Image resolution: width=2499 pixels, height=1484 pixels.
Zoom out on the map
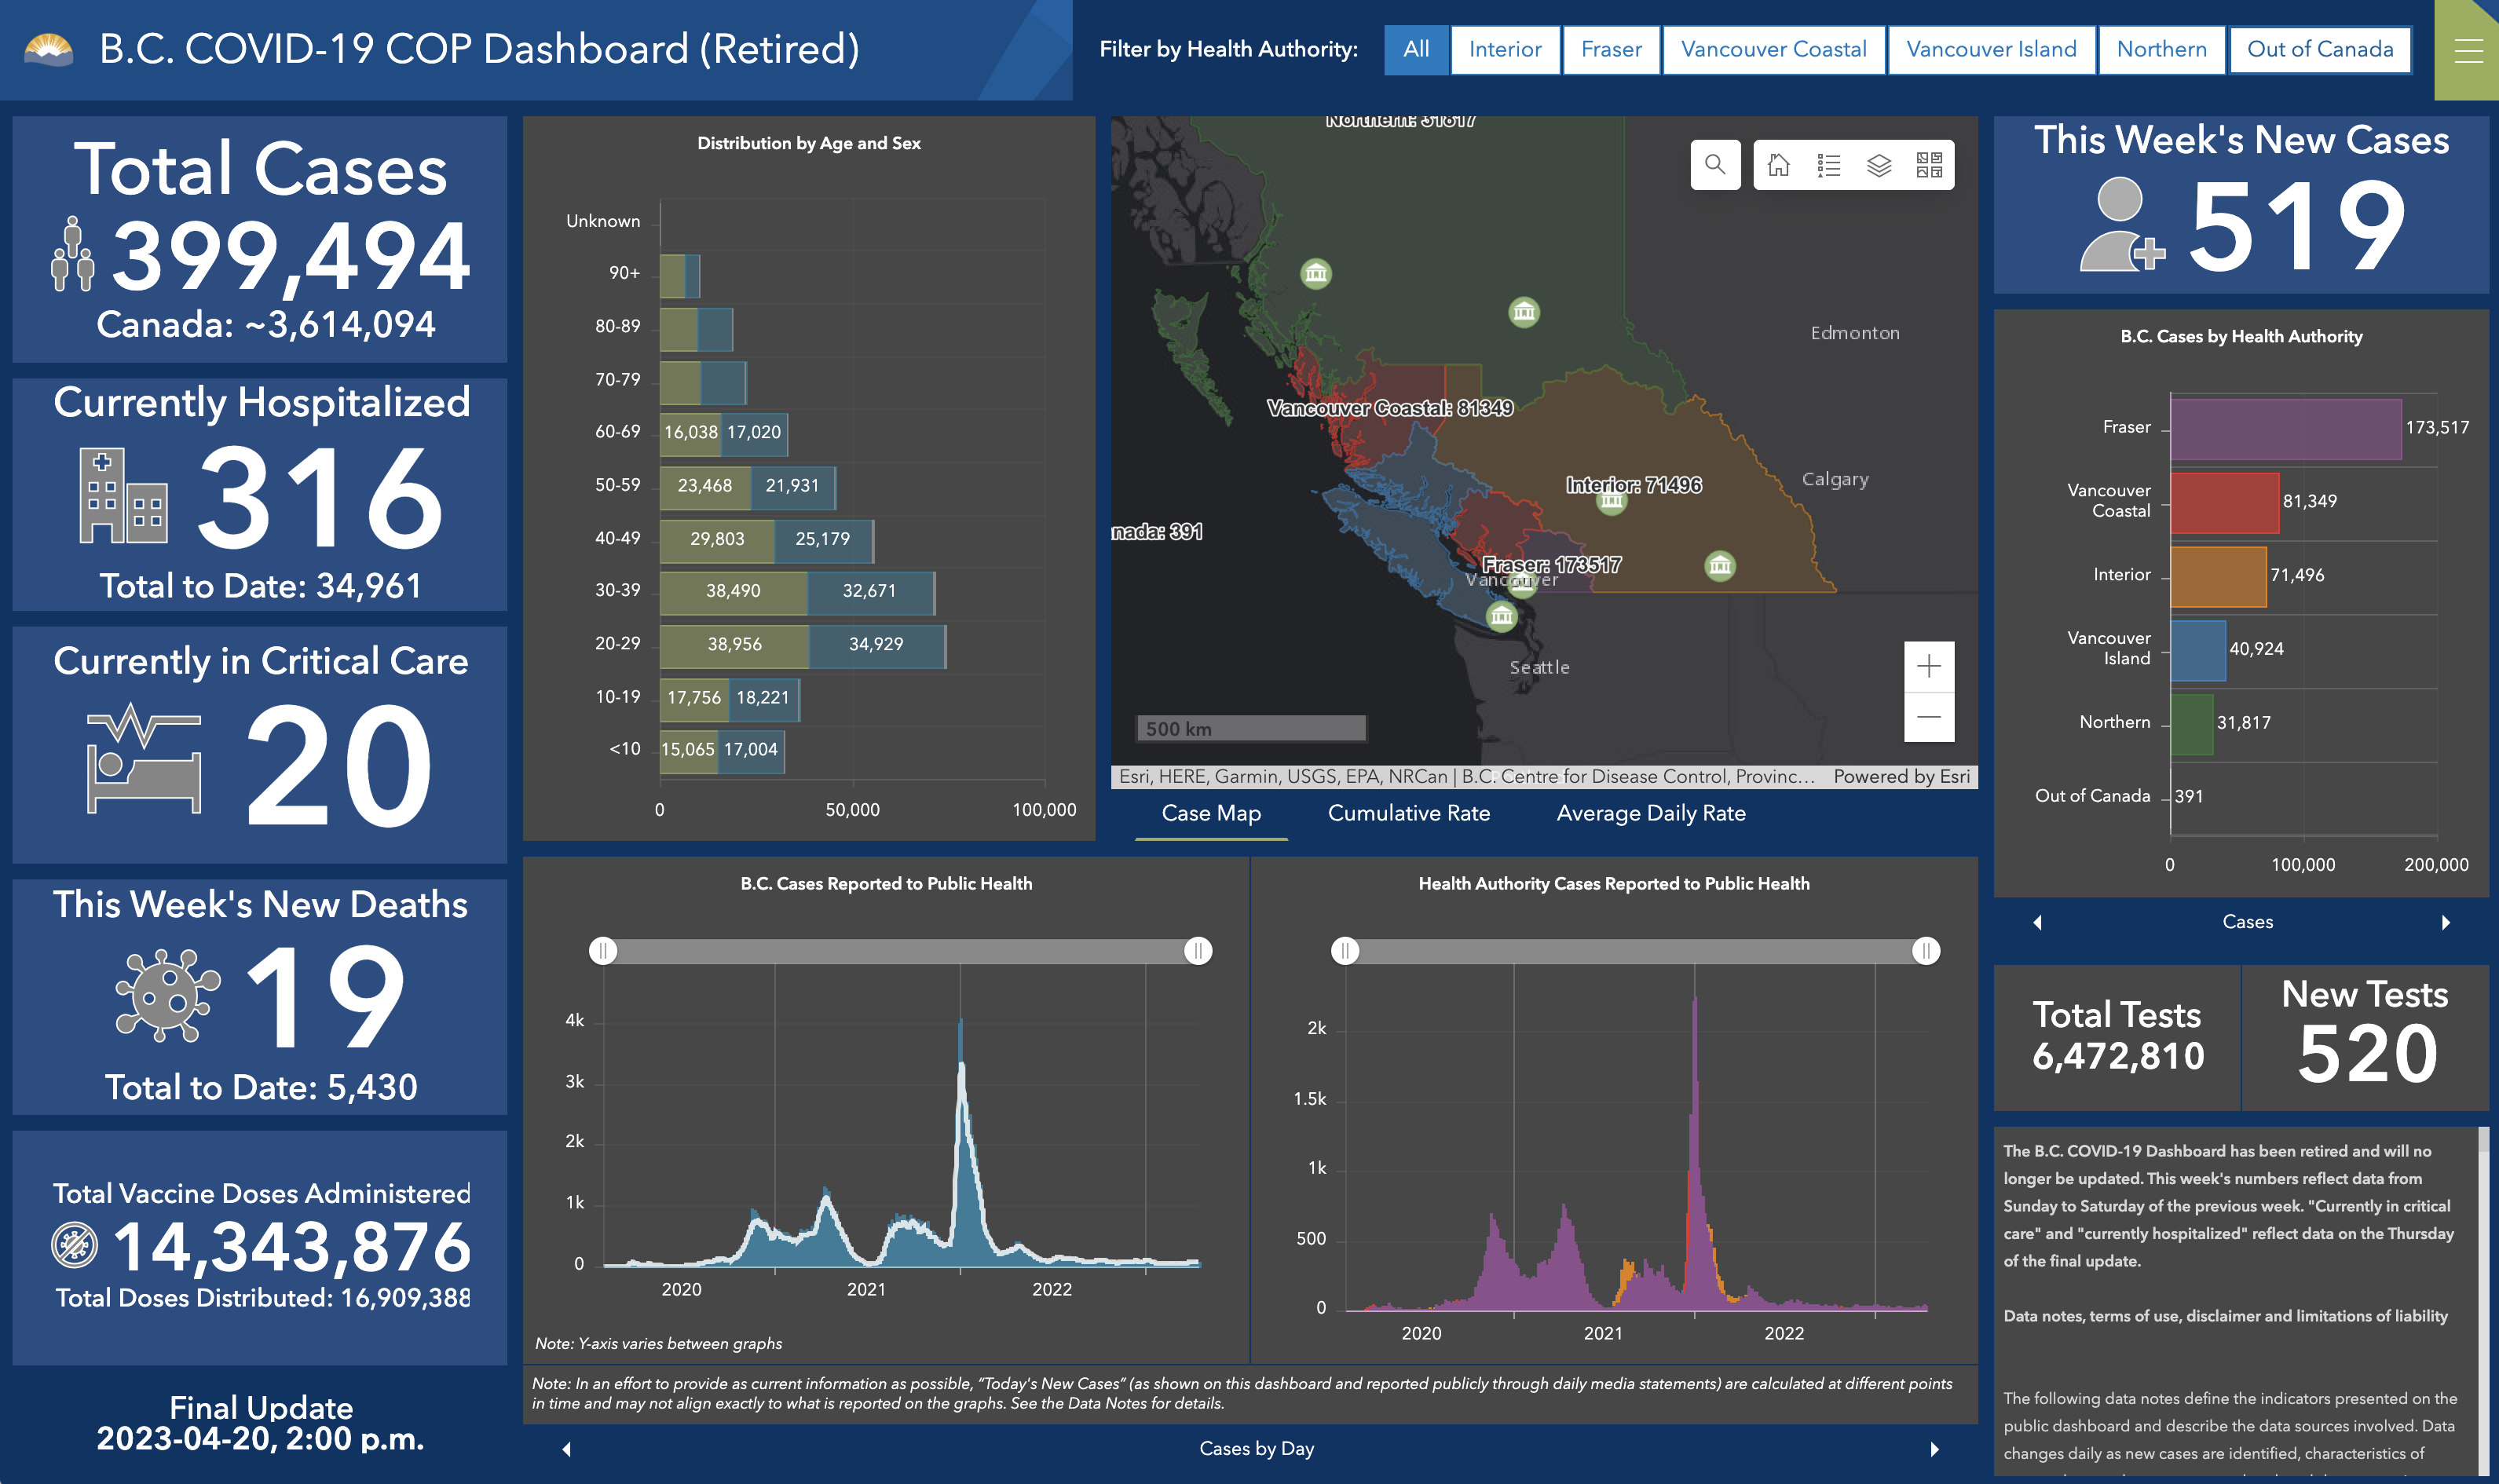(x=1928, y=716)
